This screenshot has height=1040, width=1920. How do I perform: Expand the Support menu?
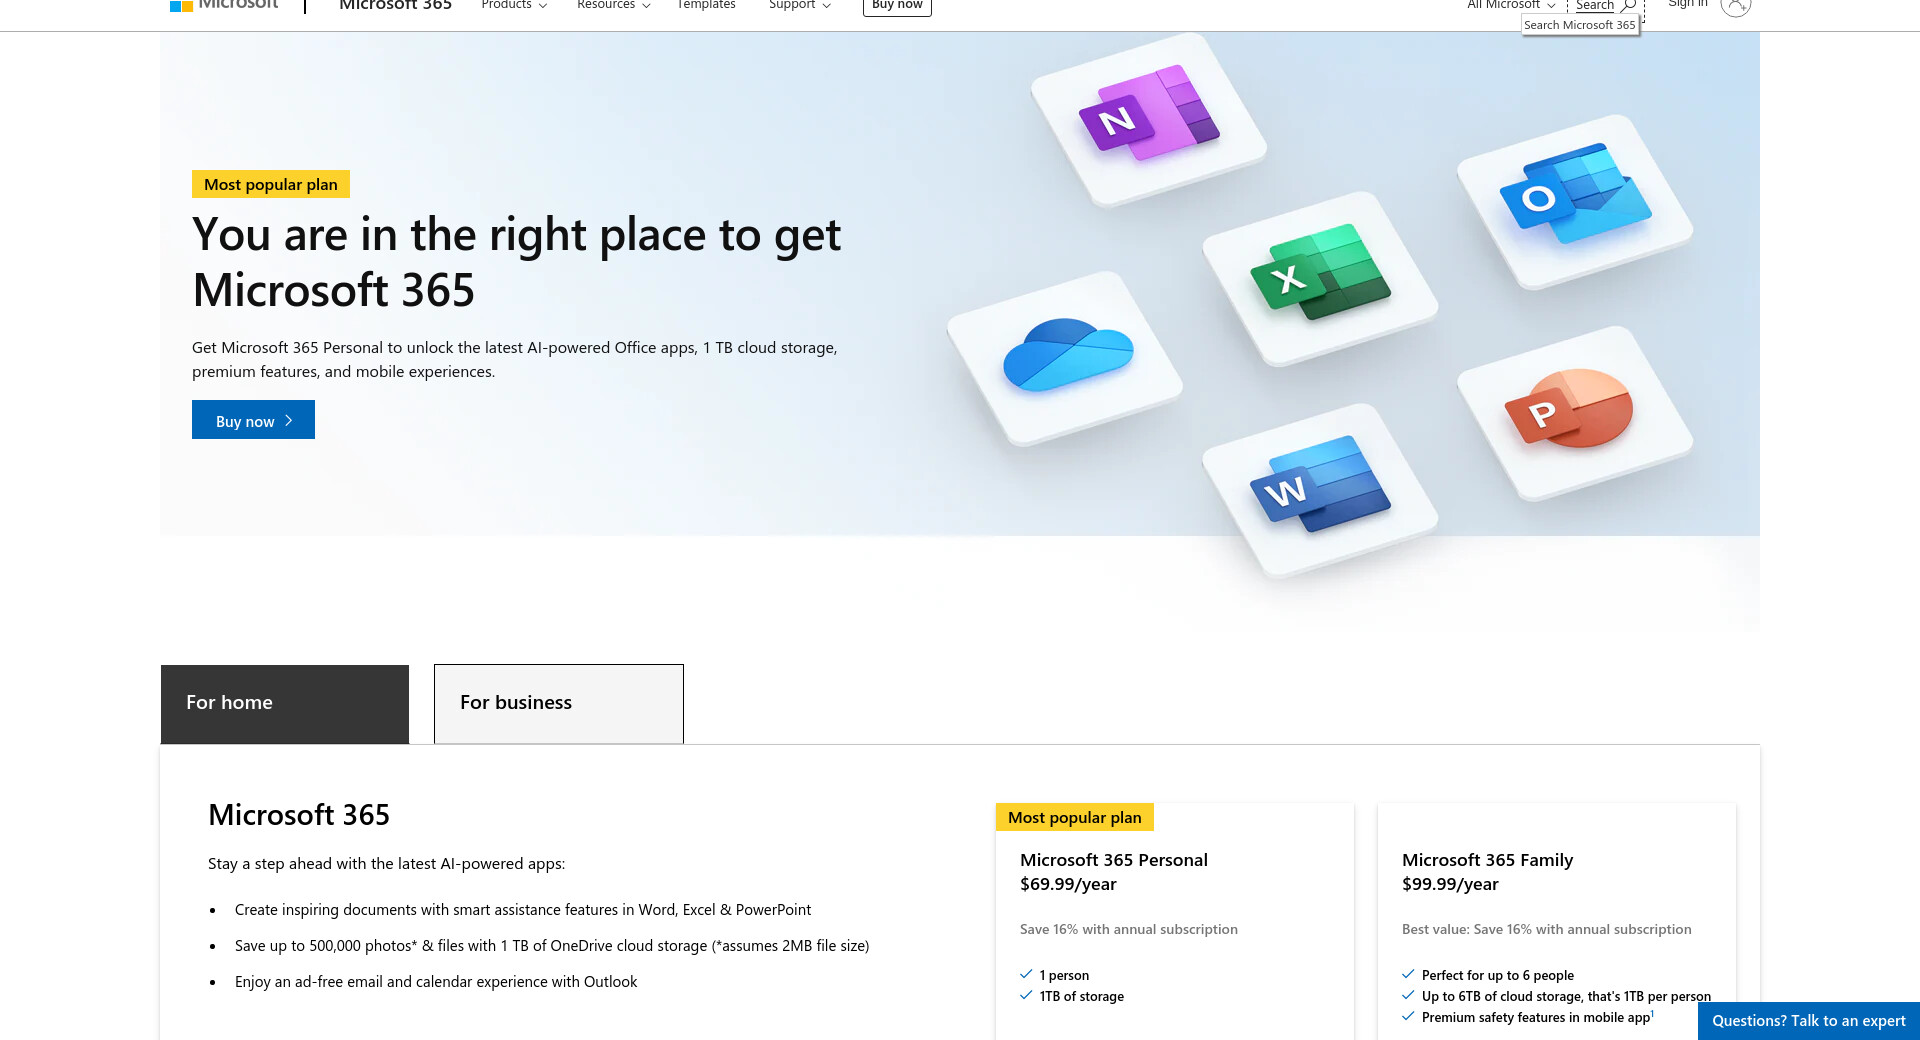[x=800, y=5]
